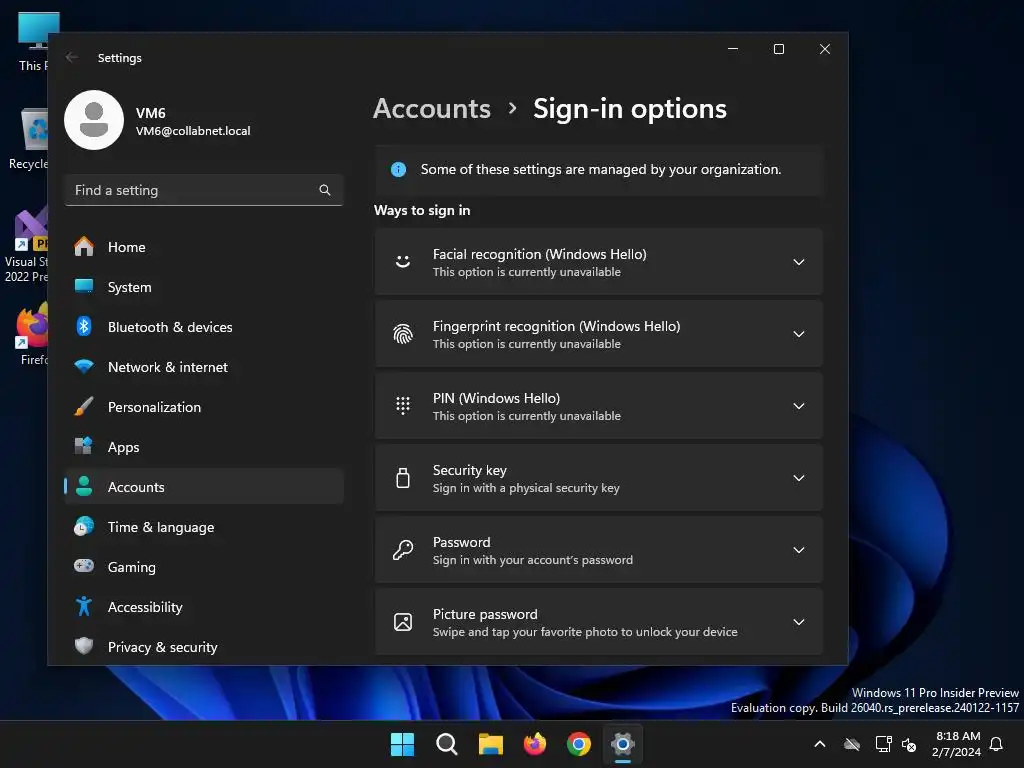Viewport: 1024px width, 768px height.
Task: Click the Picture password image icon
Action: 403,622
